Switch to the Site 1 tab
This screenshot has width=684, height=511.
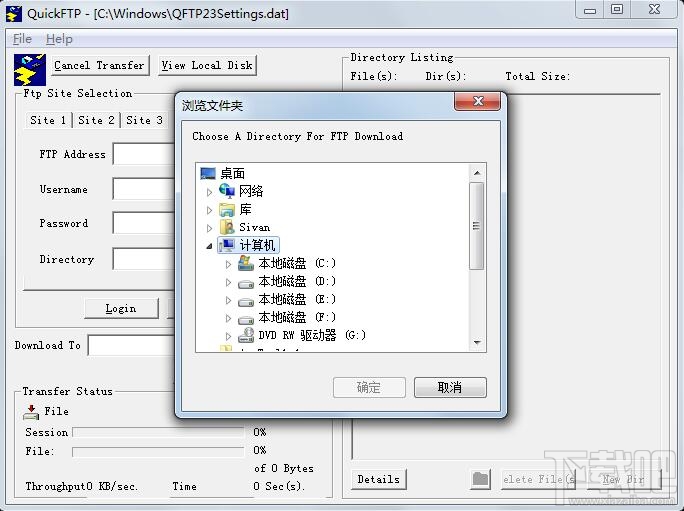tap(48, 120)
